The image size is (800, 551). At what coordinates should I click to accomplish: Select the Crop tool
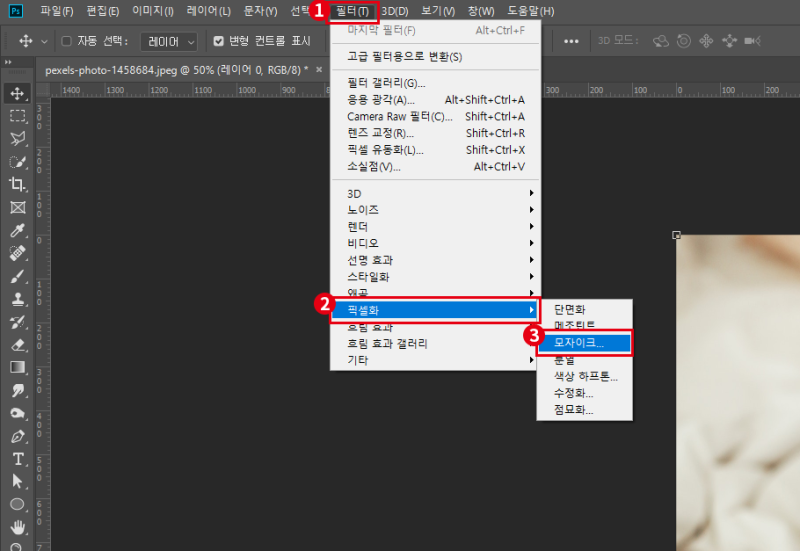(17, 184)
